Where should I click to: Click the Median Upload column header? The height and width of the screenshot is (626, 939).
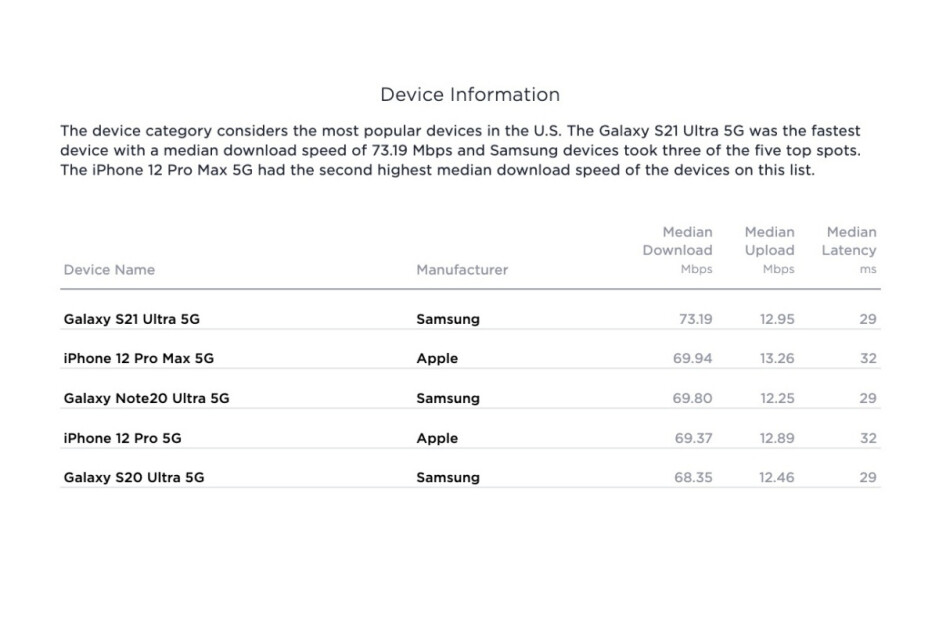click(x=769, y=250)
